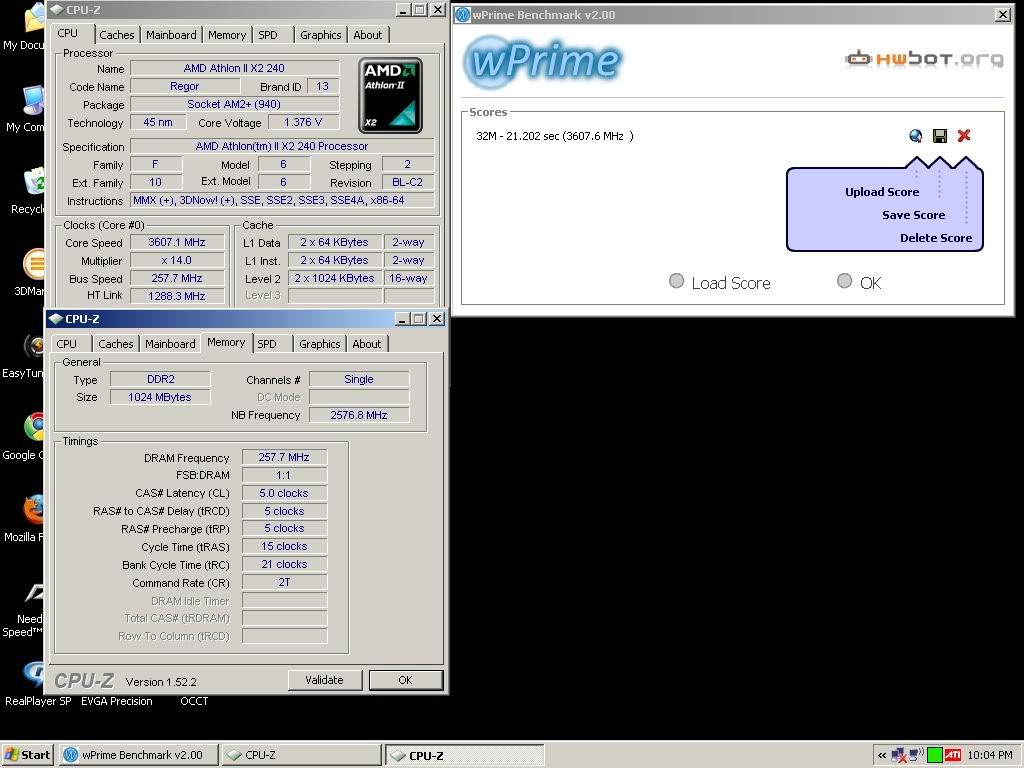
Task: Click the floppy disk Save Score icon
Action: click(x=939, y=135)
